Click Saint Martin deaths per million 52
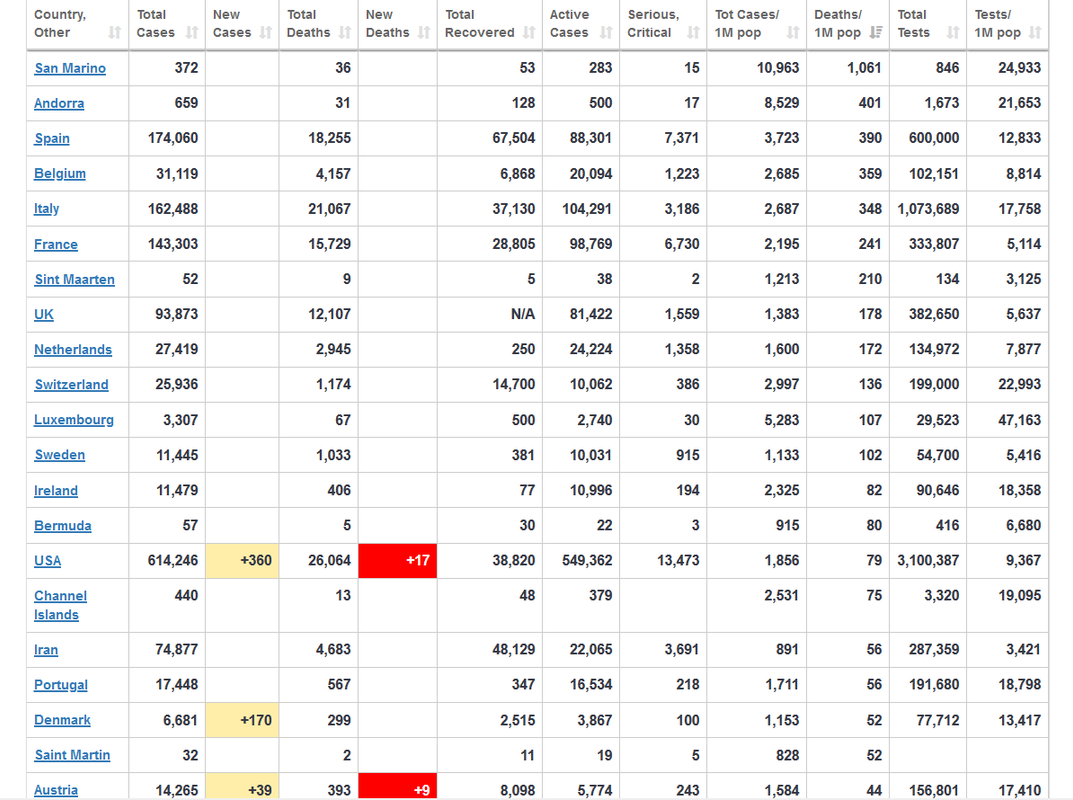This screenshot has width=1073, height=800. [x=874, y=755]
